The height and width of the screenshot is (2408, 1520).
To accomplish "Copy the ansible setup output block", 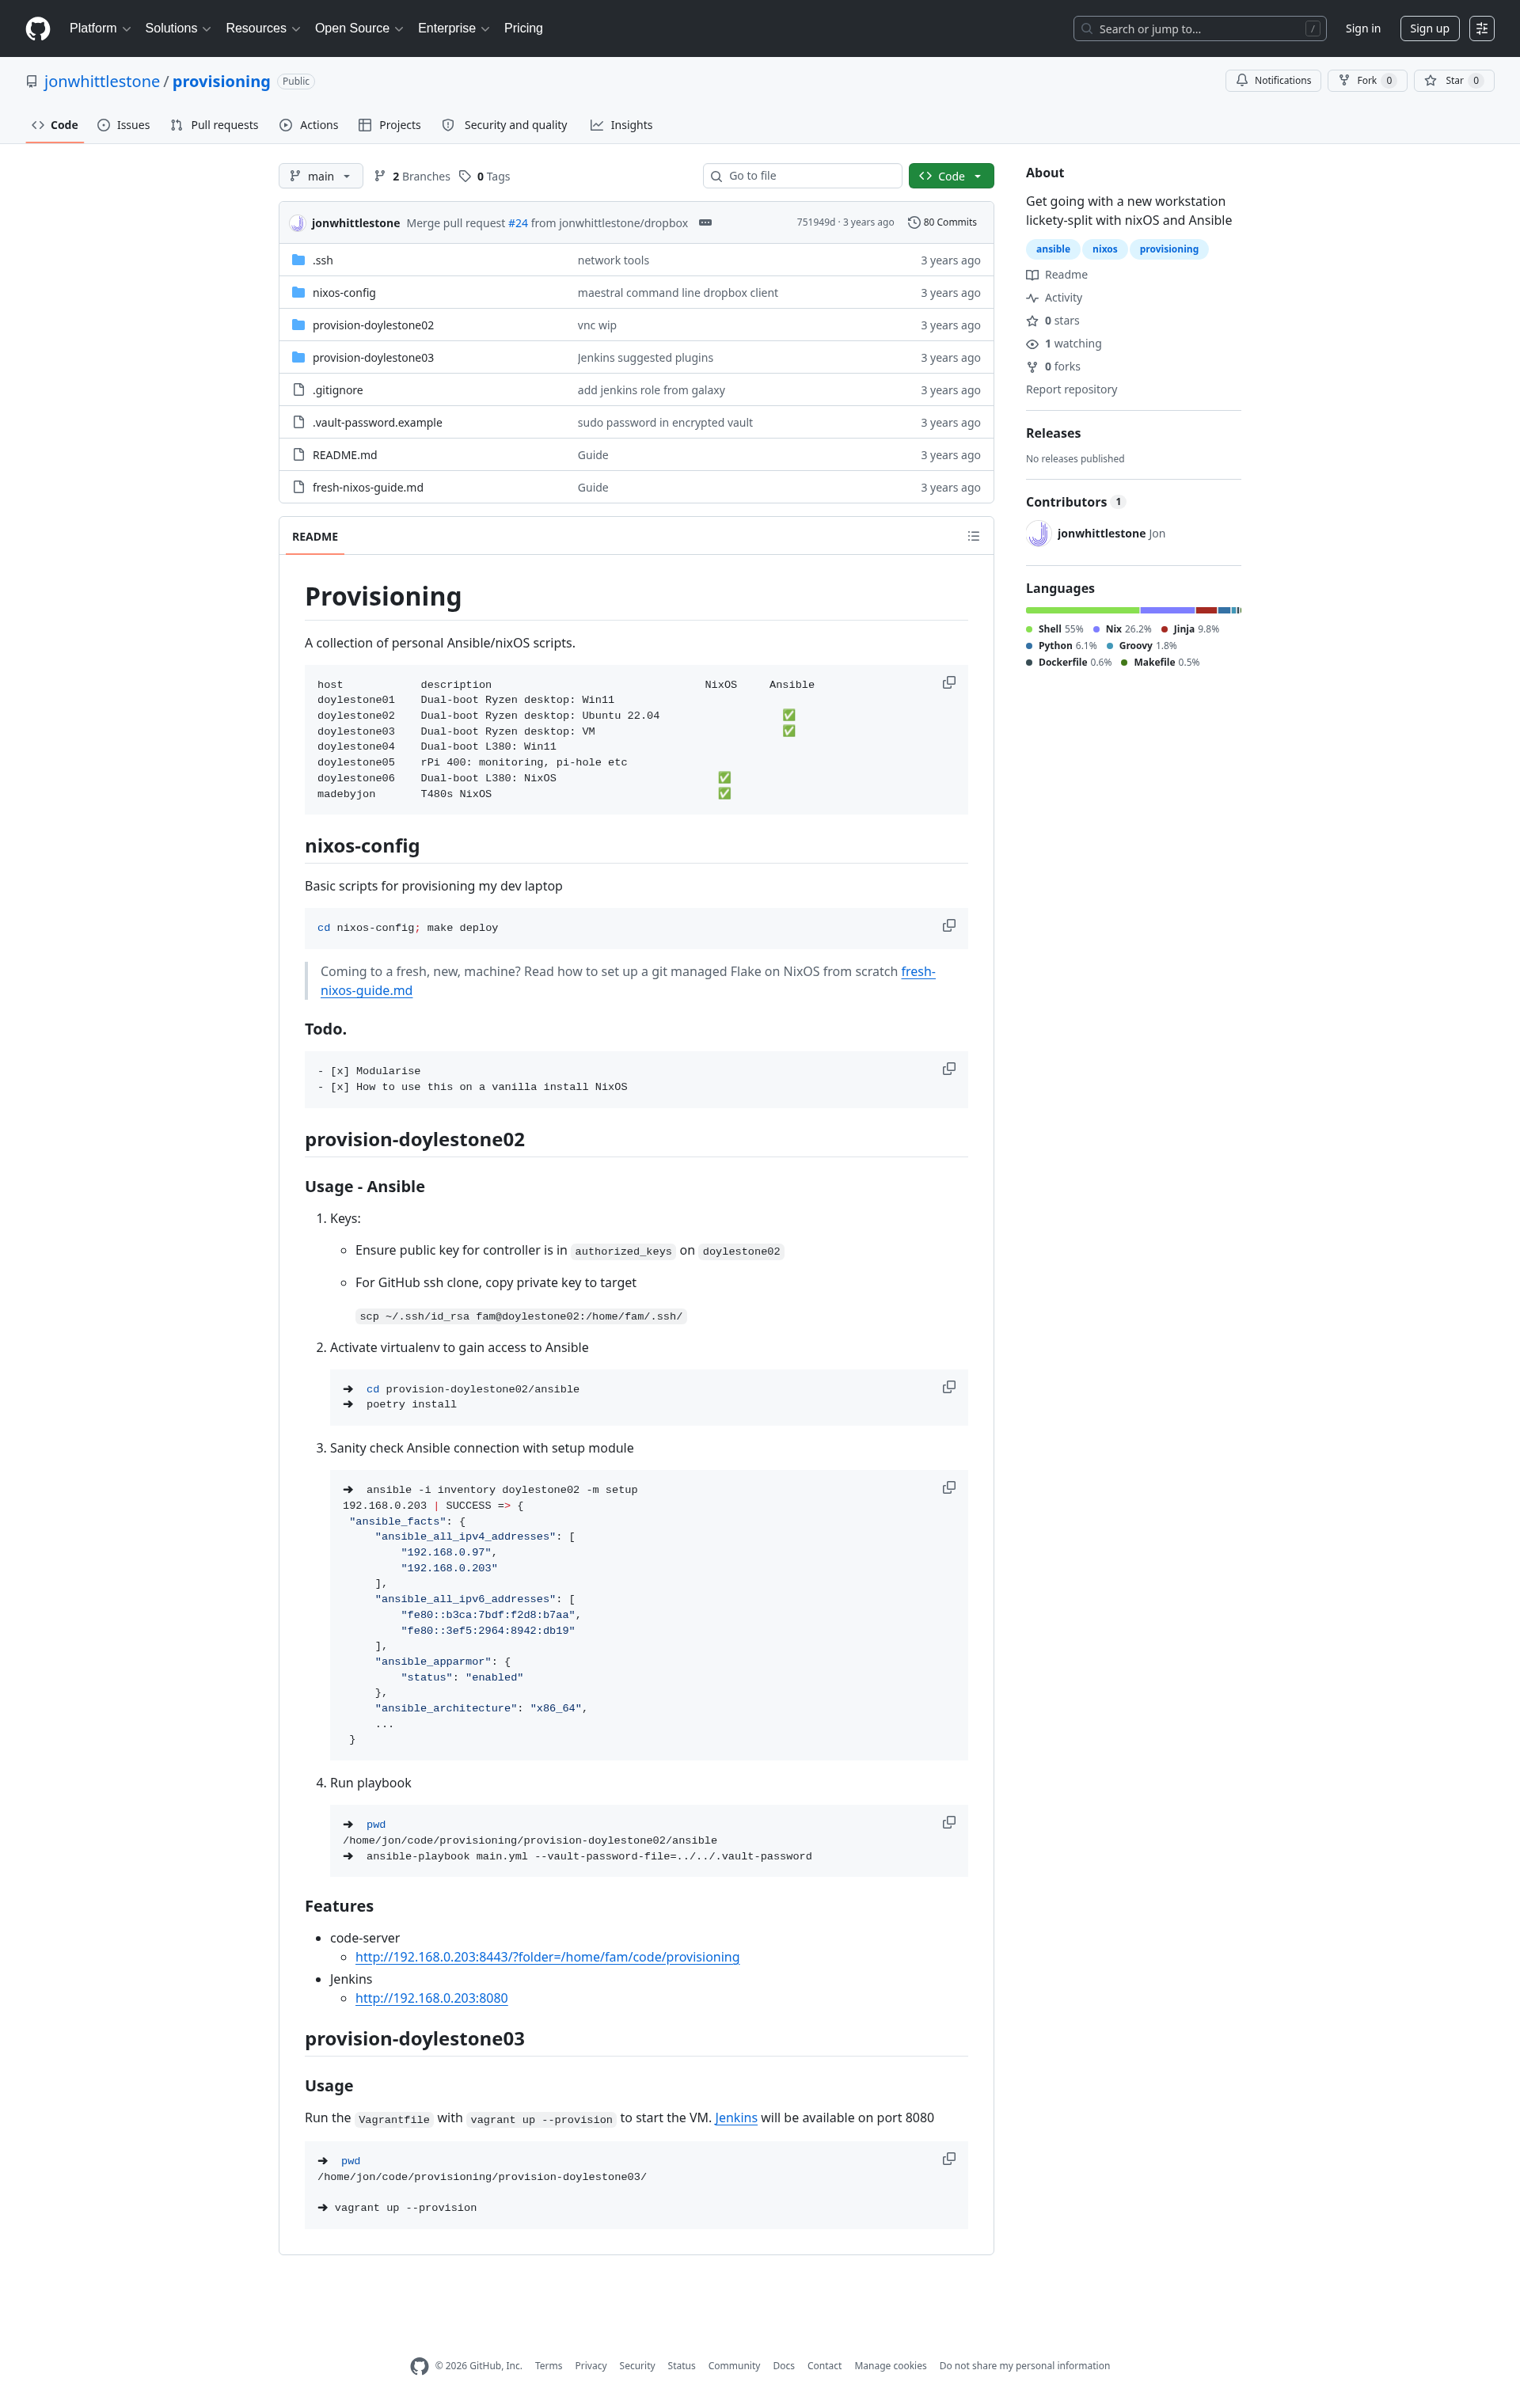I will (x=949, y=1488).
